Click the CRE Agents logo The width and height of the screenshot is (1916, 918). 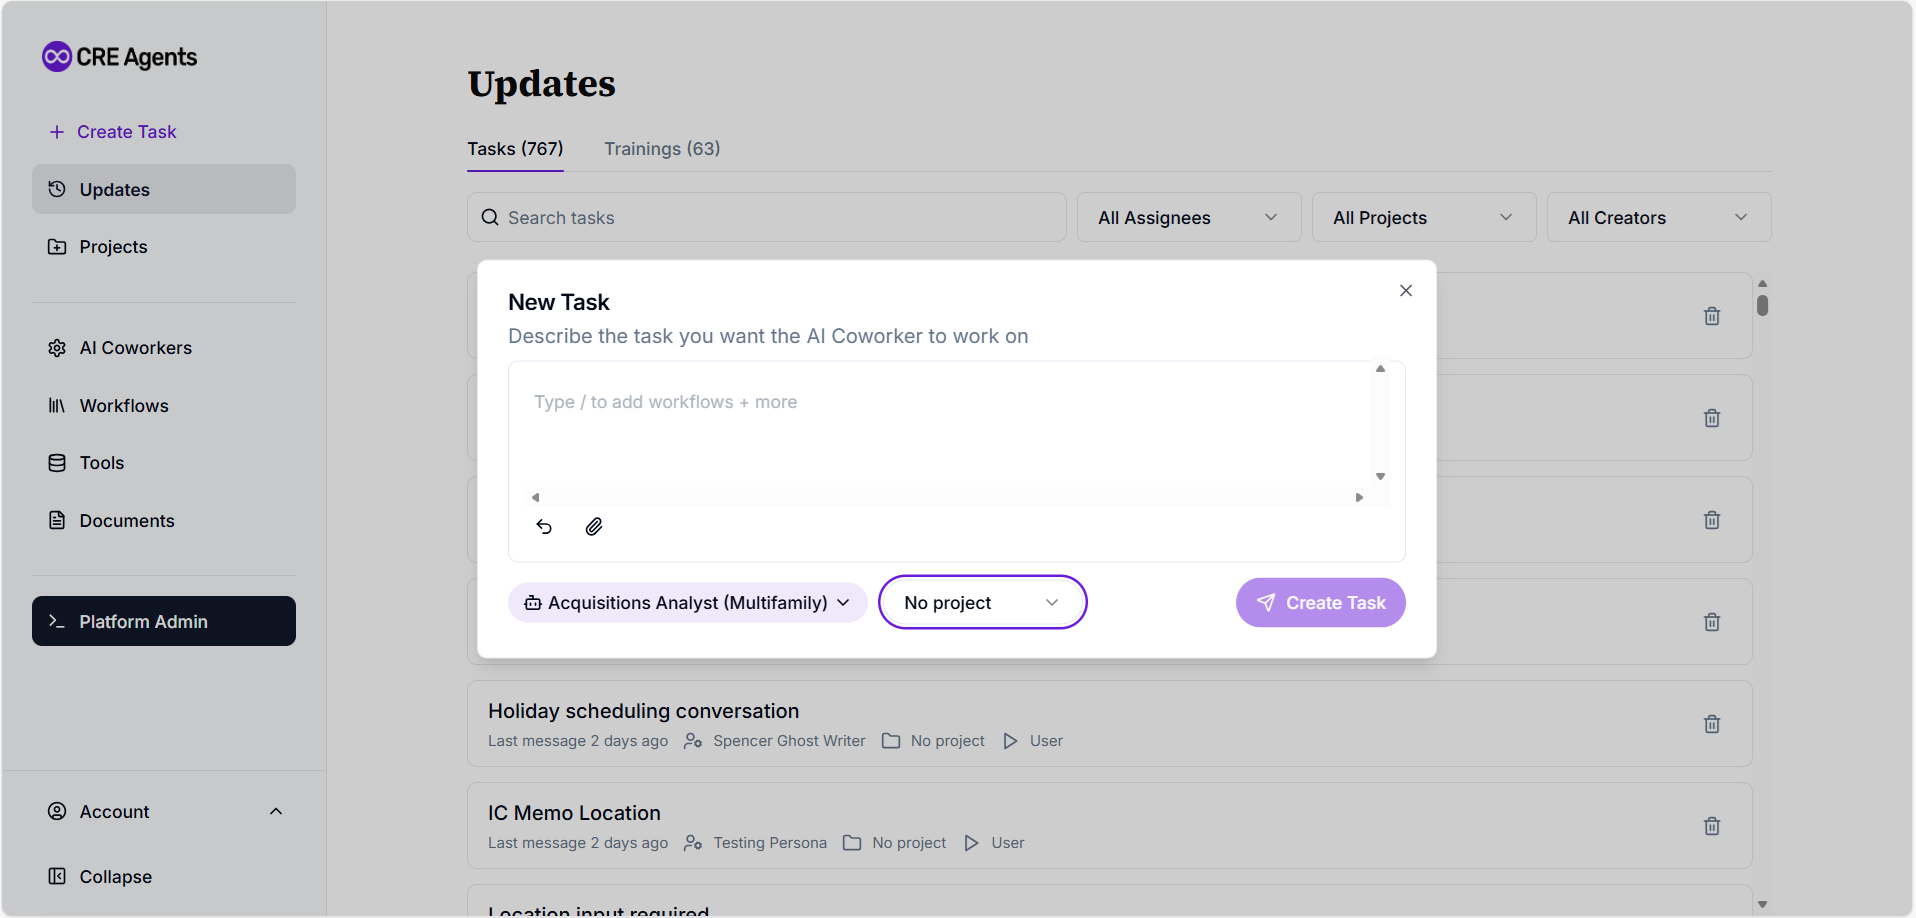[120, 57]
